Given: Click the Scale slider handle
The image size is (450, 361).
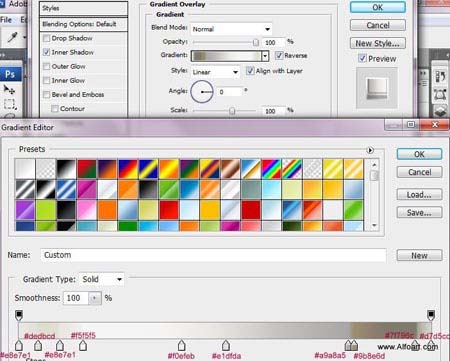Looking at the screenshot, I should pyautogui.click(x=232, y=111).
